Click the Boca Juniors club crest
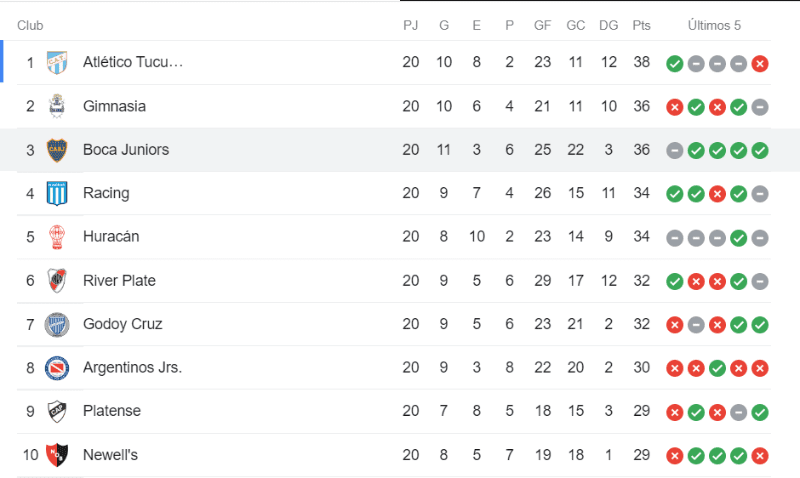The width and height of the screenshot is (800, 478). pos(57,150)
